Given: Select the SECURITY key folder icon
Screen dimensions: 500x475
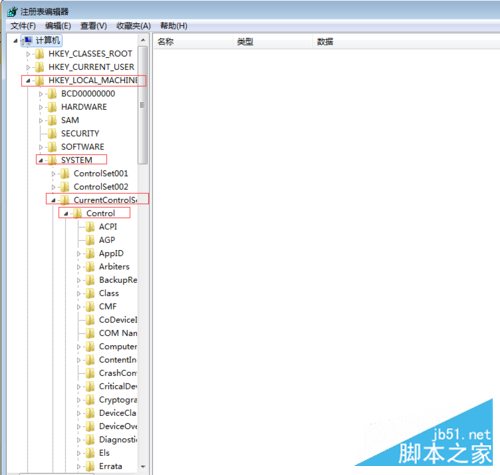Looking at the screenshot, I should (52, 134).
